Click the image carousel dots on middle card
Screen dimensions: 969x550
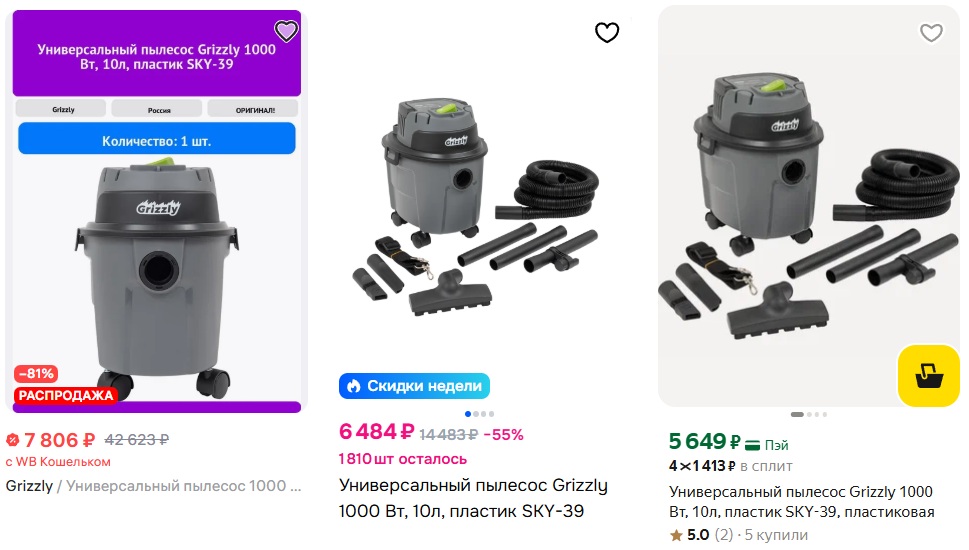point(479,414)
